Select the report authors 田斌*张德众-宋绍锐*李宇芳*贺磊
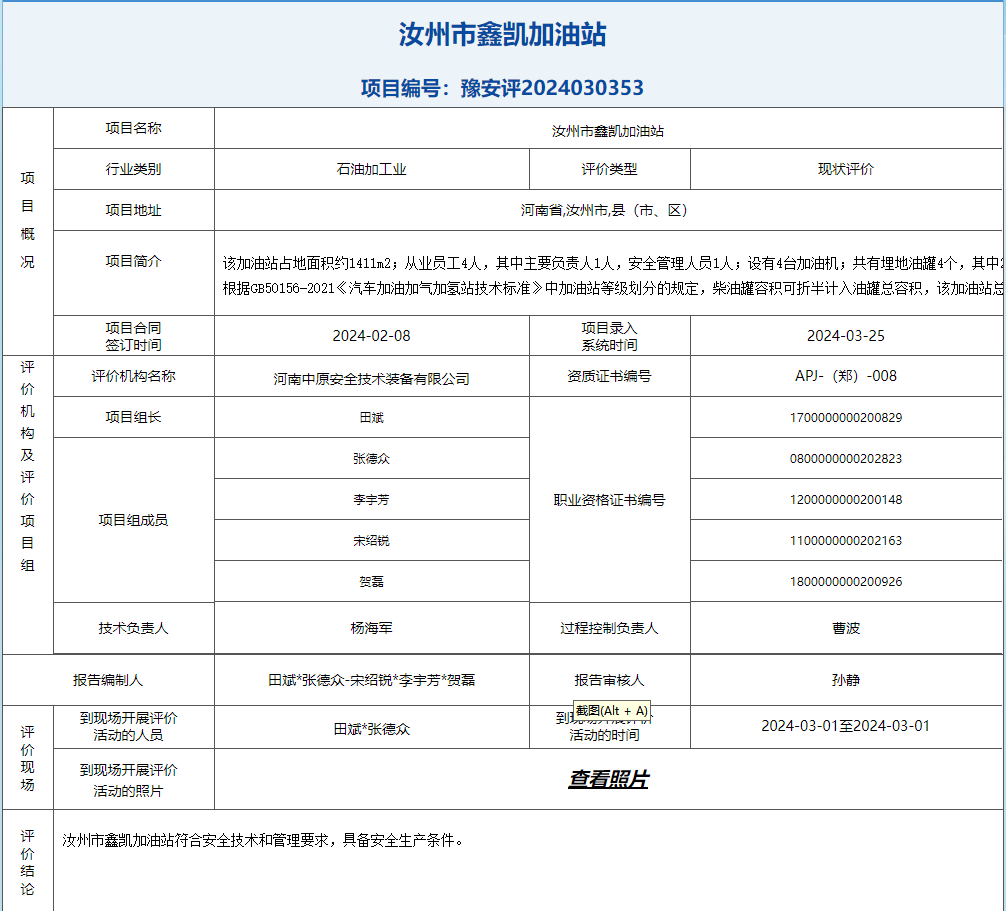 (371, 680)
